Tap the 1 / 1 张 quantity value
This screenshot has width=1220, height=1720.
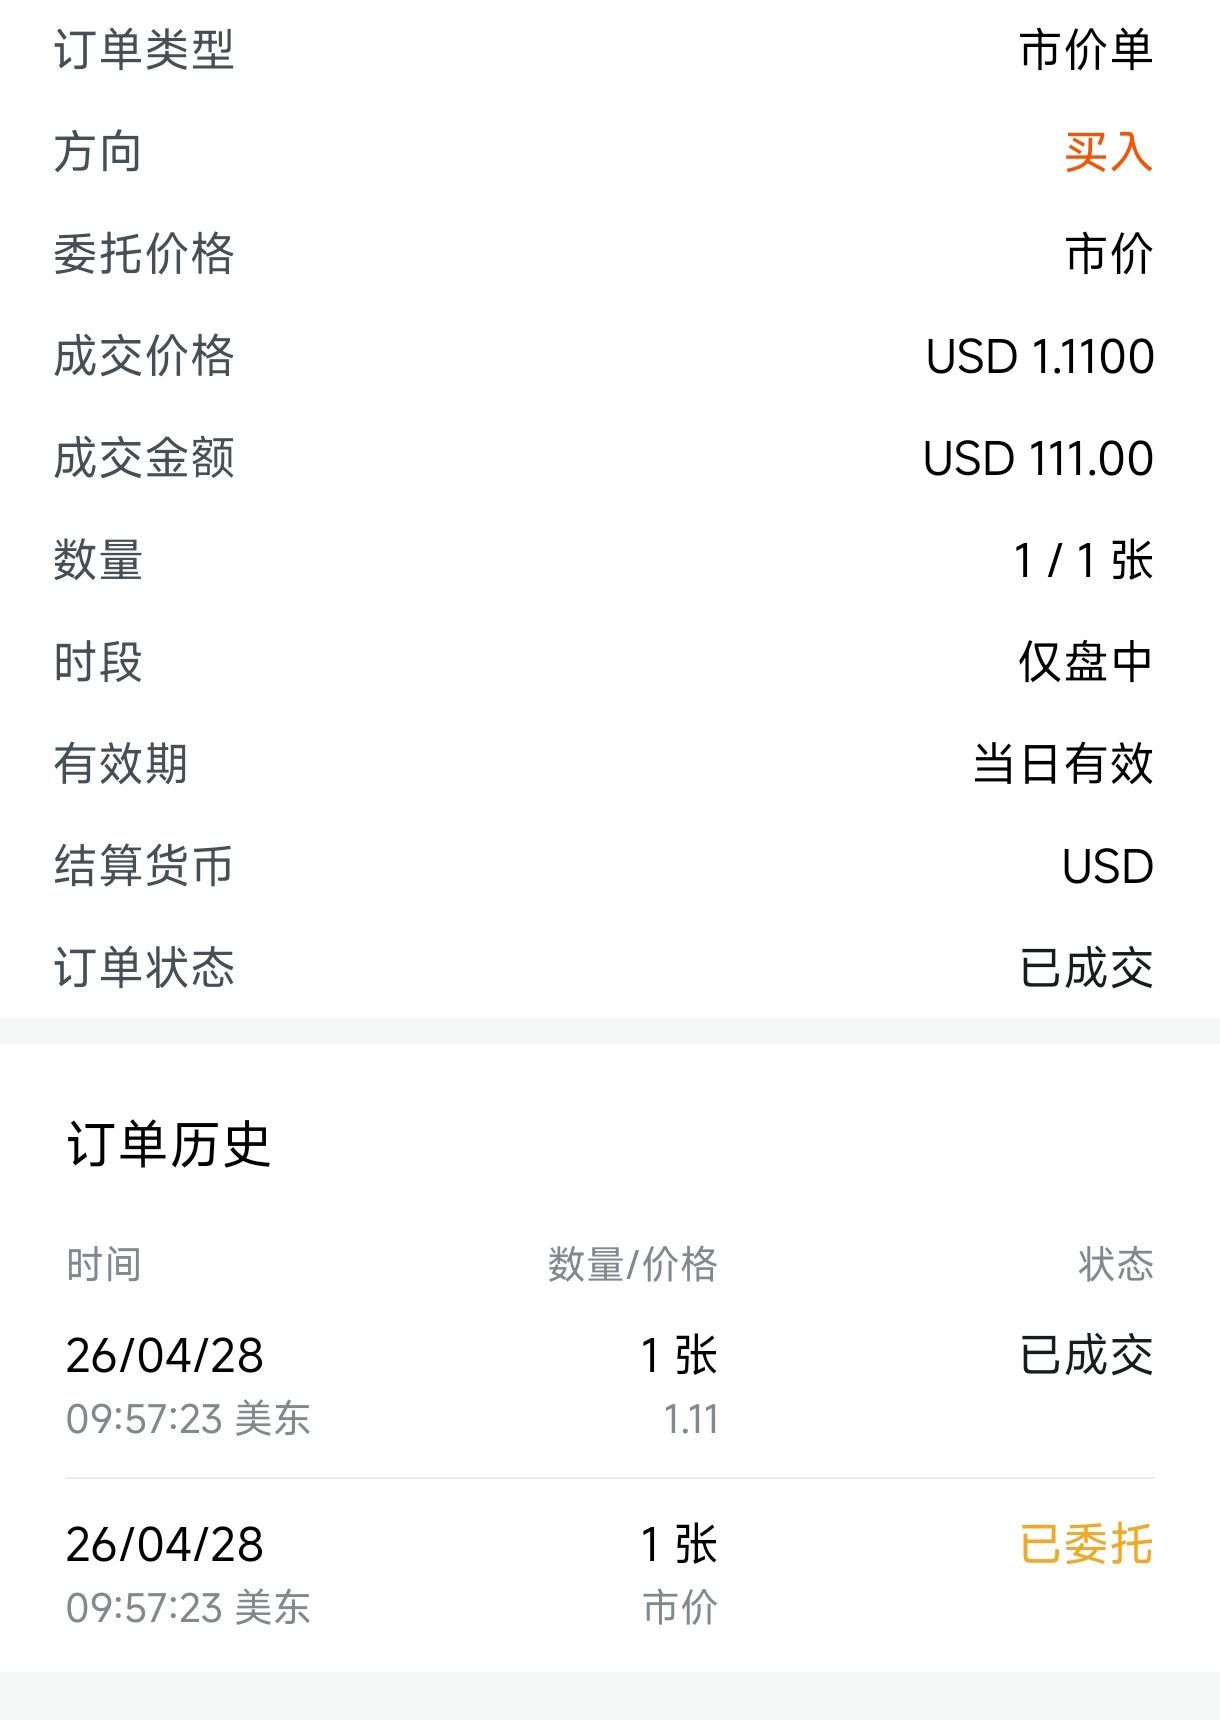pos(1083,560)
